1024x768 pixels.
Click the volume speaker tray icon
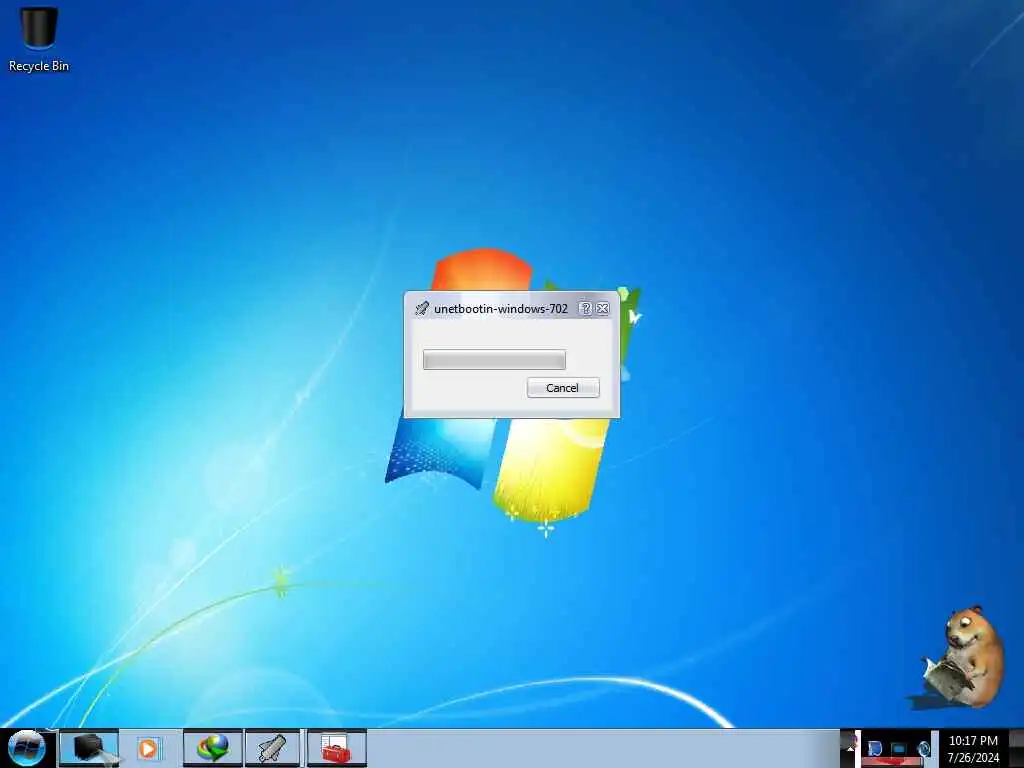click(923, 748)
